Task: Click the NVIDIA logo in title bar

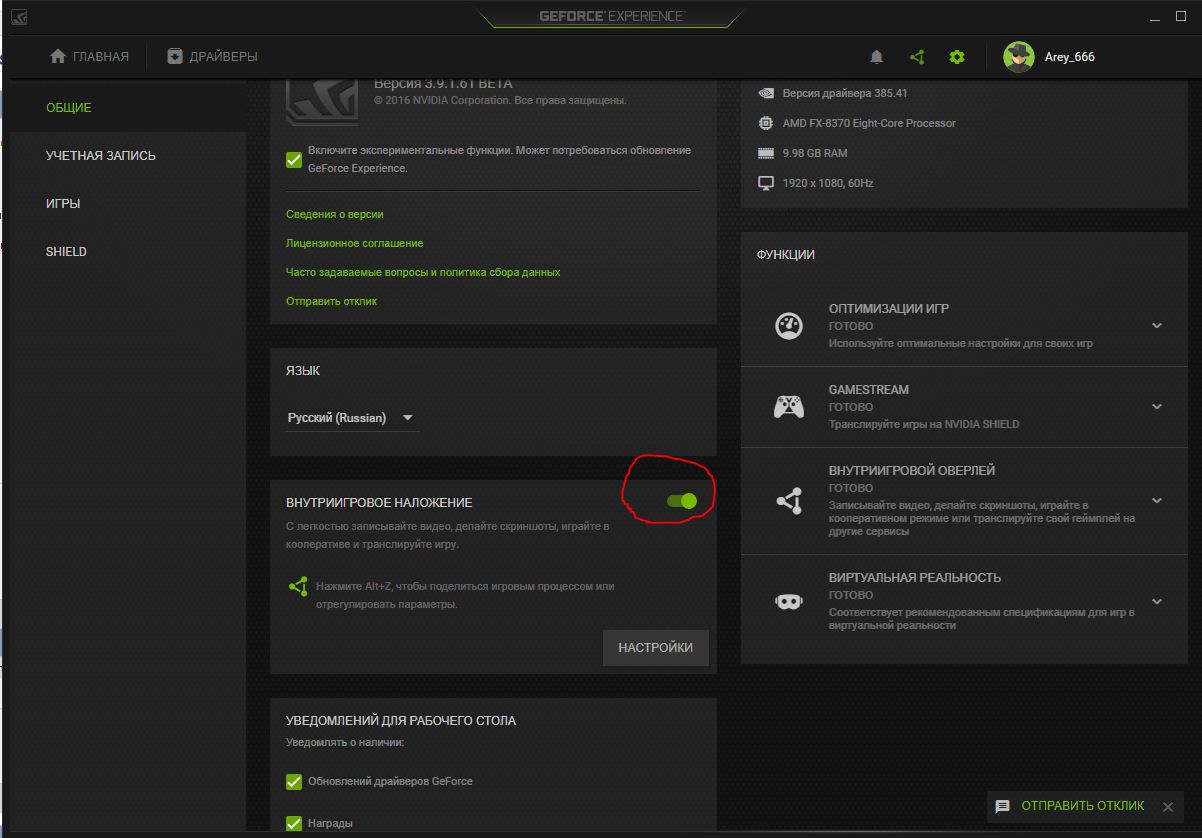Action: point(20,17)
